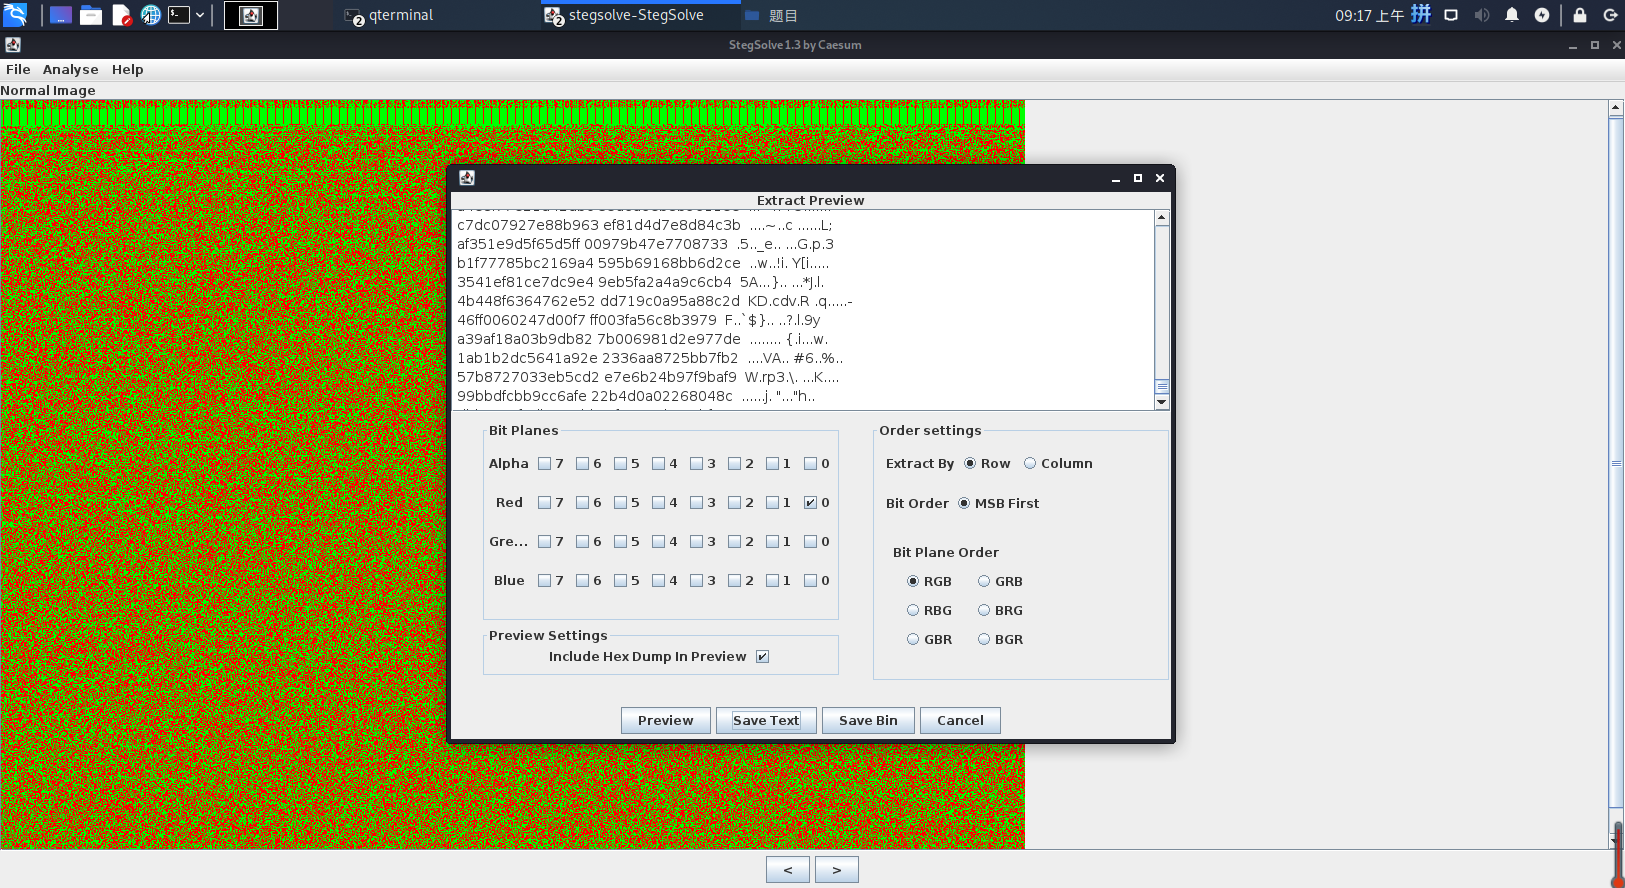Click the Save Text button
This screenshot has width=1625, height=888.
point(766,720)
